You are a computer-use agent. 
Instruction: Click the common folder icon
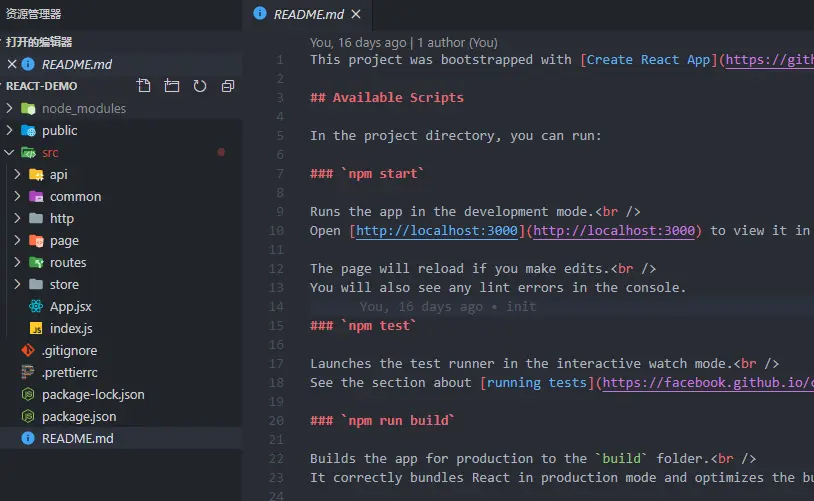click(x=36, y=196)
